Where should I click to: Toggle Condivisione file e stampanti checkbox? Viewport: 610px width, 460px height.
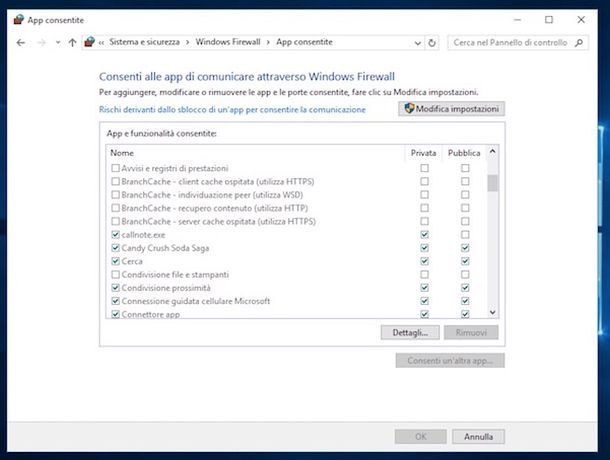tap(116, 274)
